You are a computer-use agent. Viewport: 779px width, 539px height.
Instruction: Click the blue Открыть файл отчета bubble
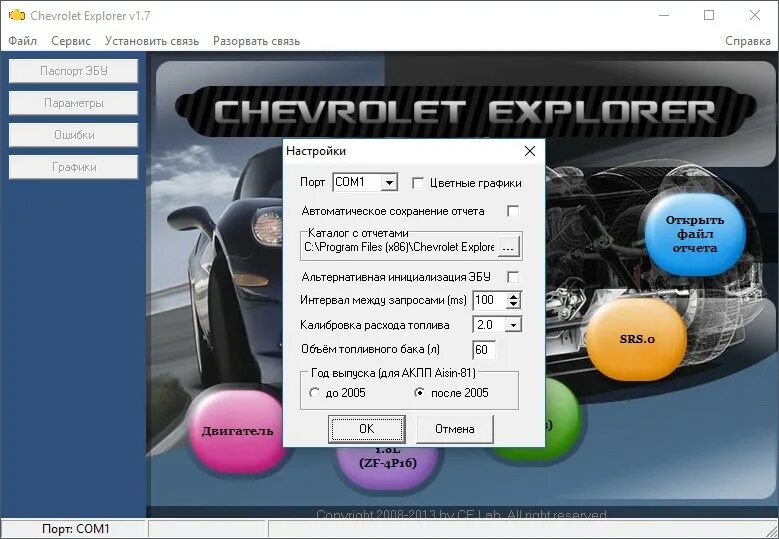click(695, 233)
